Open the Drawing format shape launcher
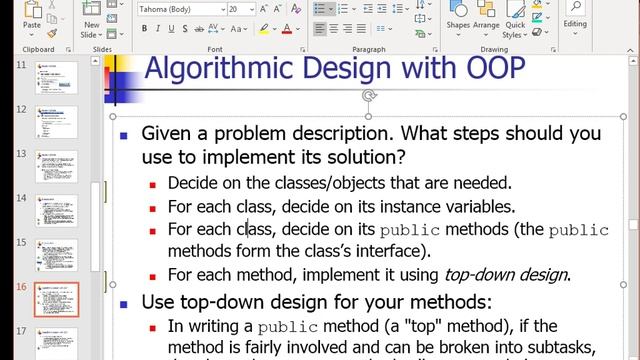Screen dimensions: 640x360 553,50
